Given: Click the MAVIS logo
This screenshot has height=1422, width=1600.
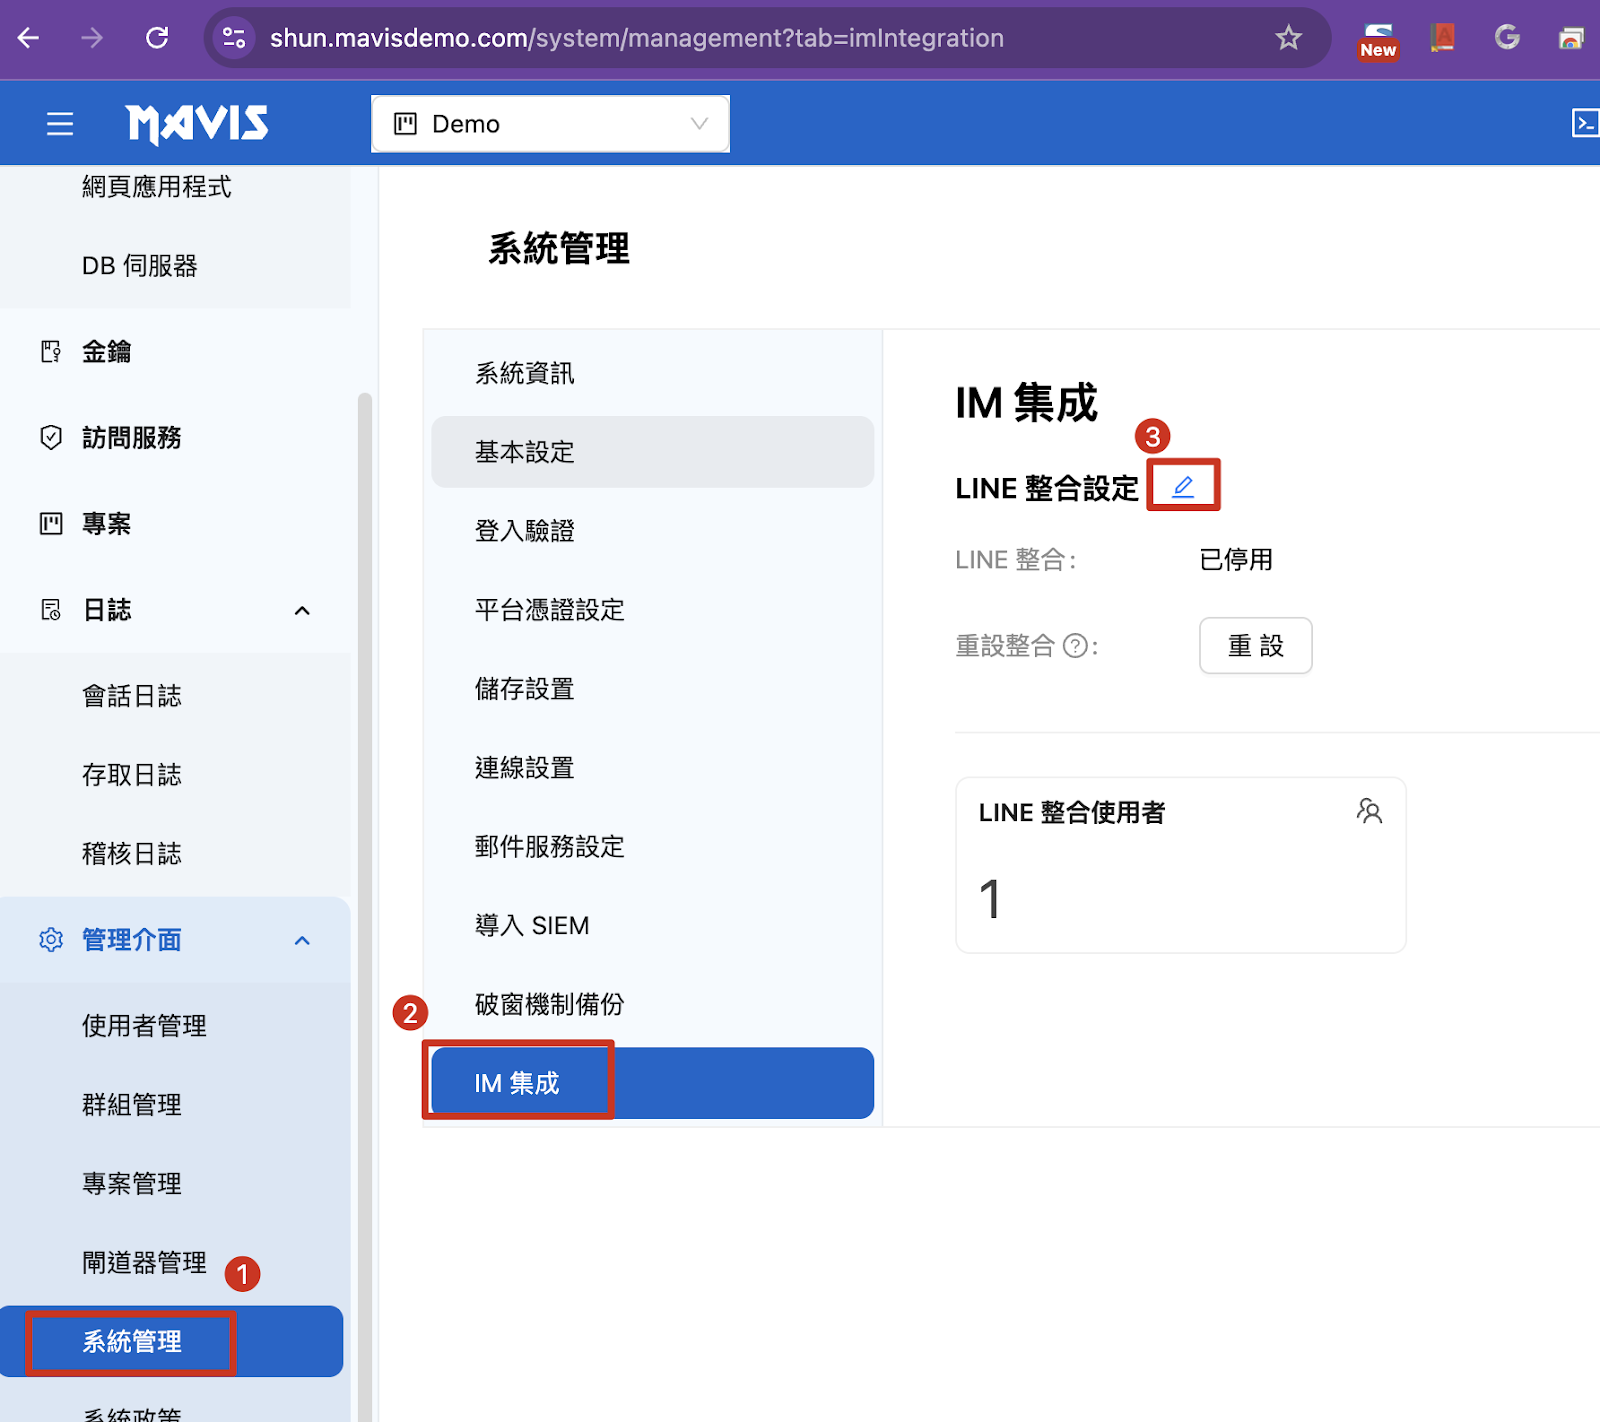Looking at the screenshot, I should pyautogui.click(x=197, y=124).
